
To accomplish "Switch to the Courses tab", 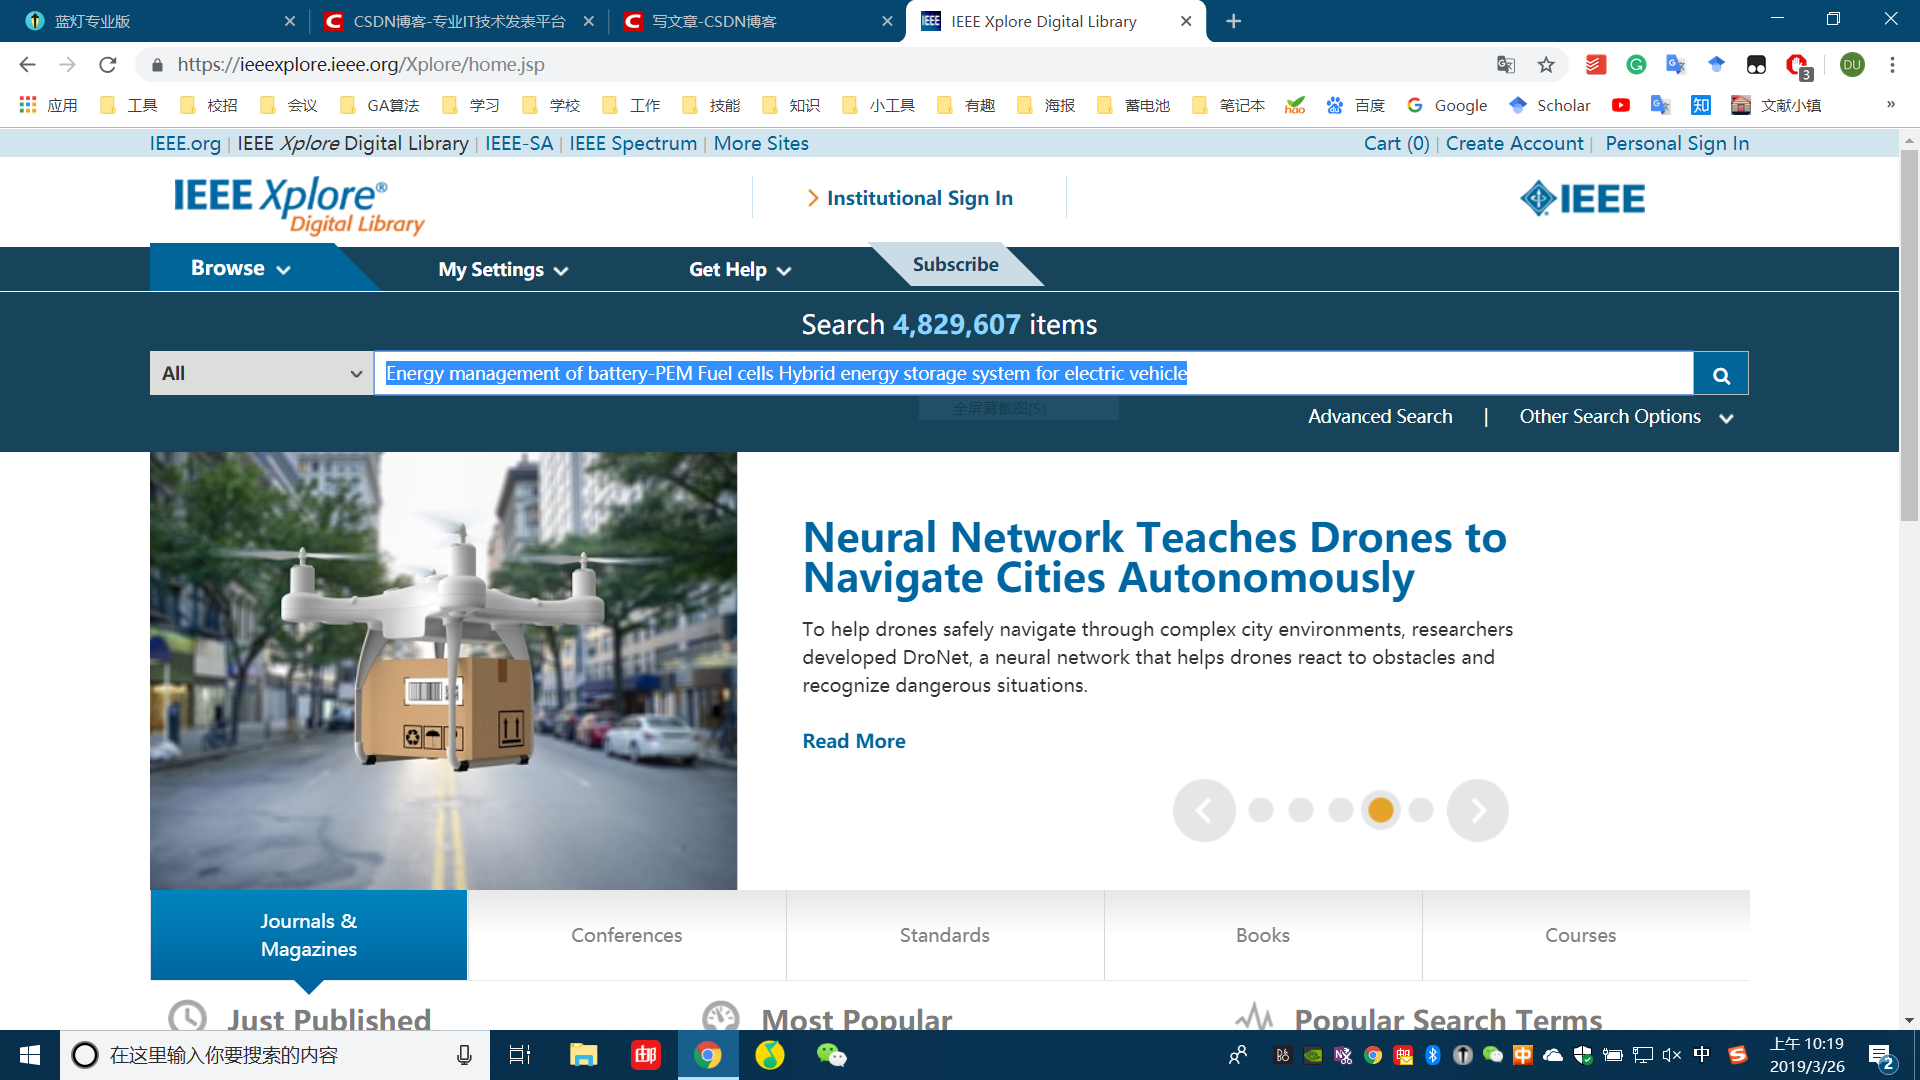I will pos(1580,935).
